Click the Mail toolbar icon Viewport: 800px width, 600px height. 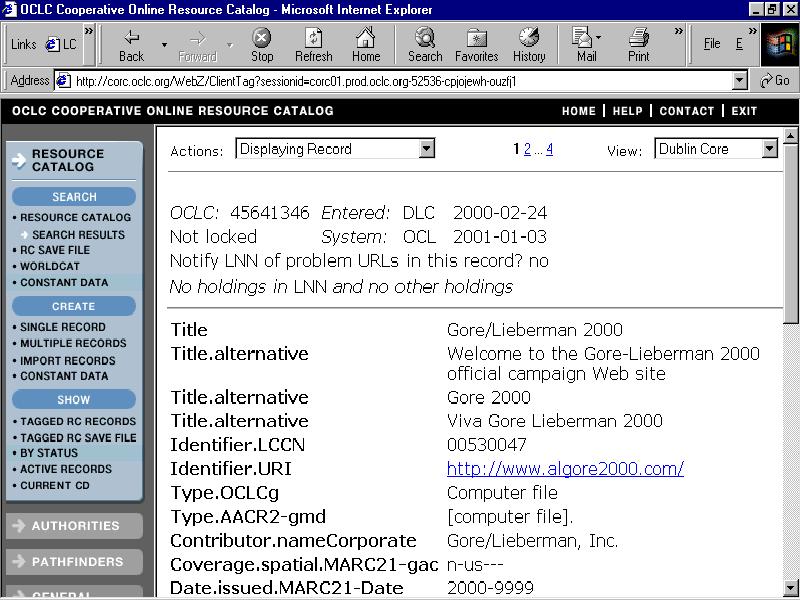[582, 37]
